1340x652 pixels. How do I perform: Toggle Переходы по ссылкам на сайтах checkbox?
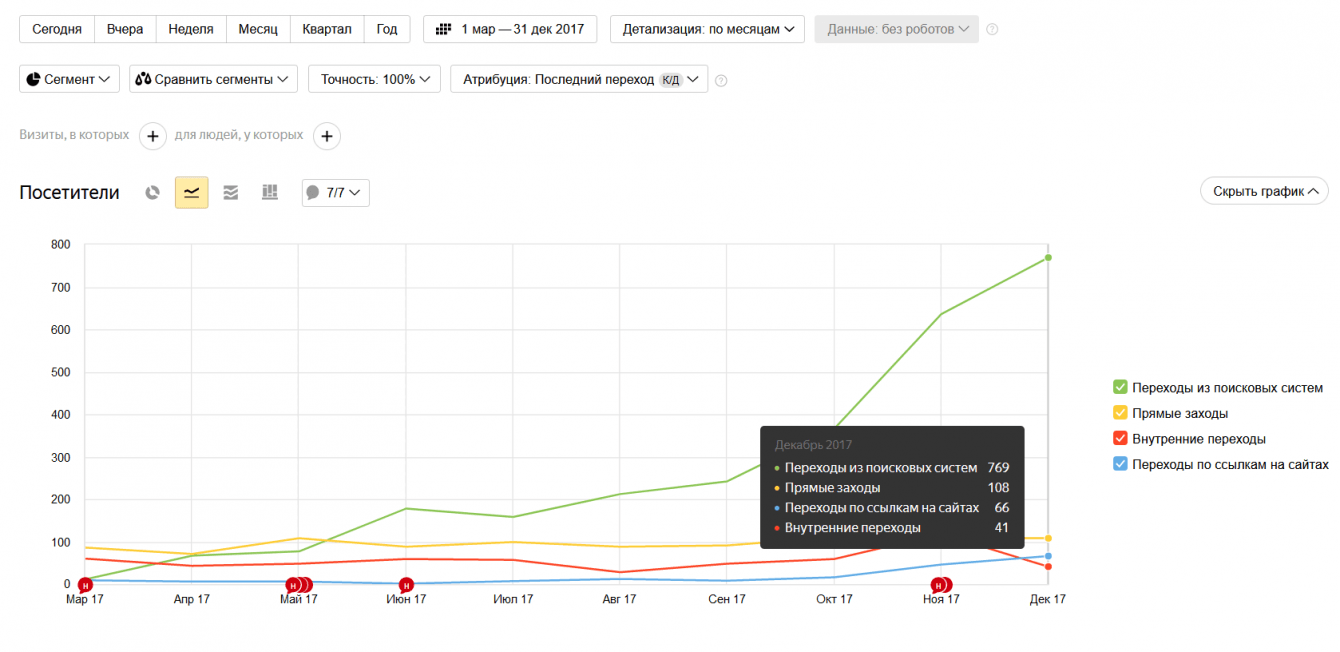pyautogui.click(x=1121, y=464)
